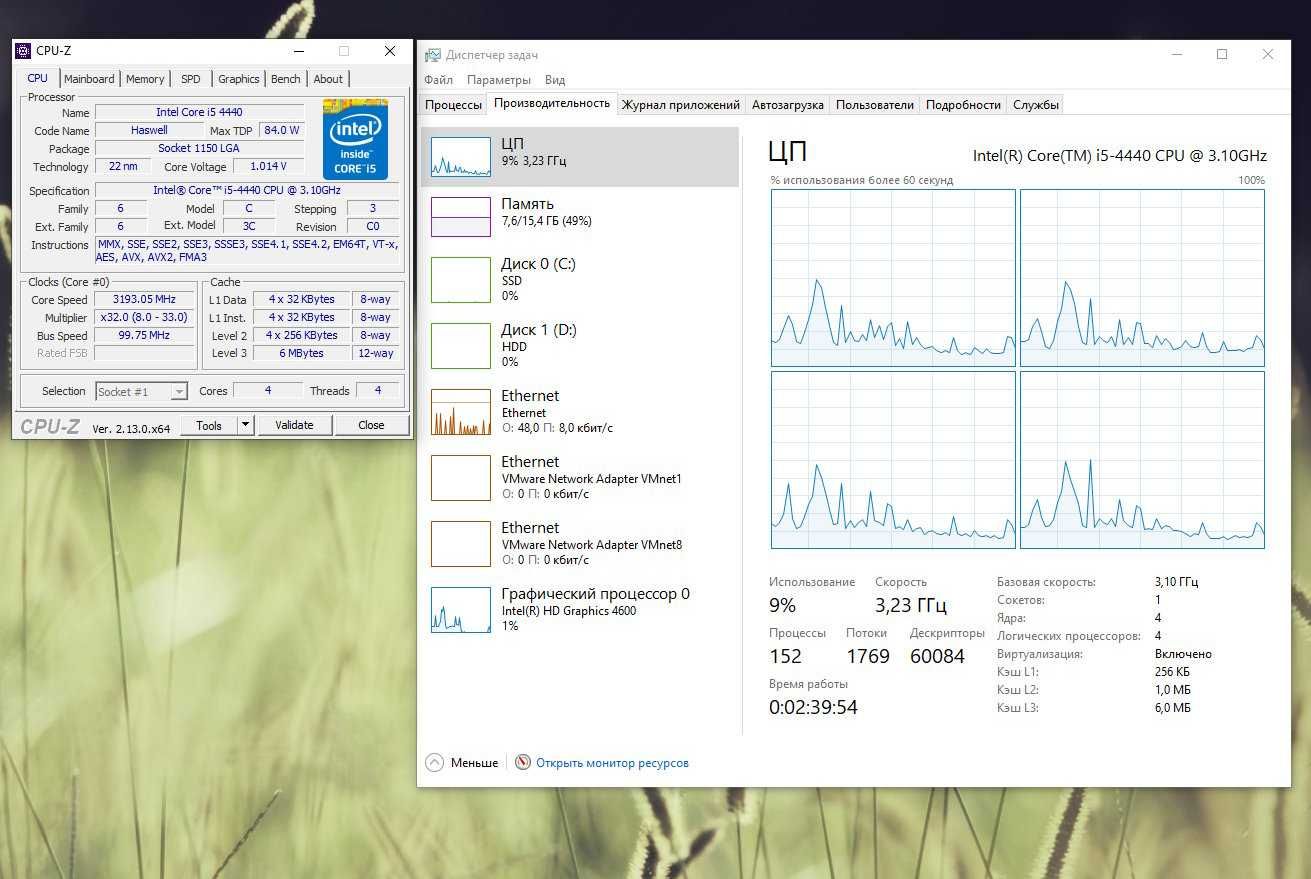Click the Потоки value 1769
1311x879 pixels.
[x=867, y=656]
